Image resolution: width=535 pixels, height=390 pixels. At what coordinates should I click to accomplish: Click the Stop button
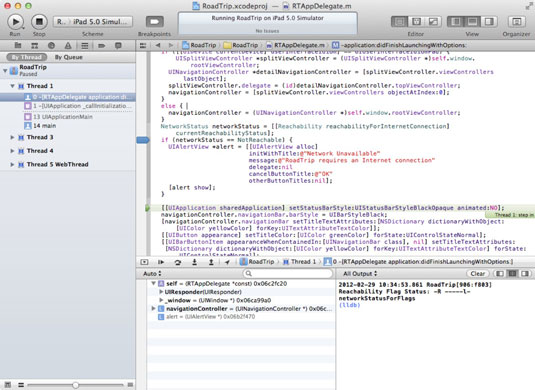[x=39, y=22]
